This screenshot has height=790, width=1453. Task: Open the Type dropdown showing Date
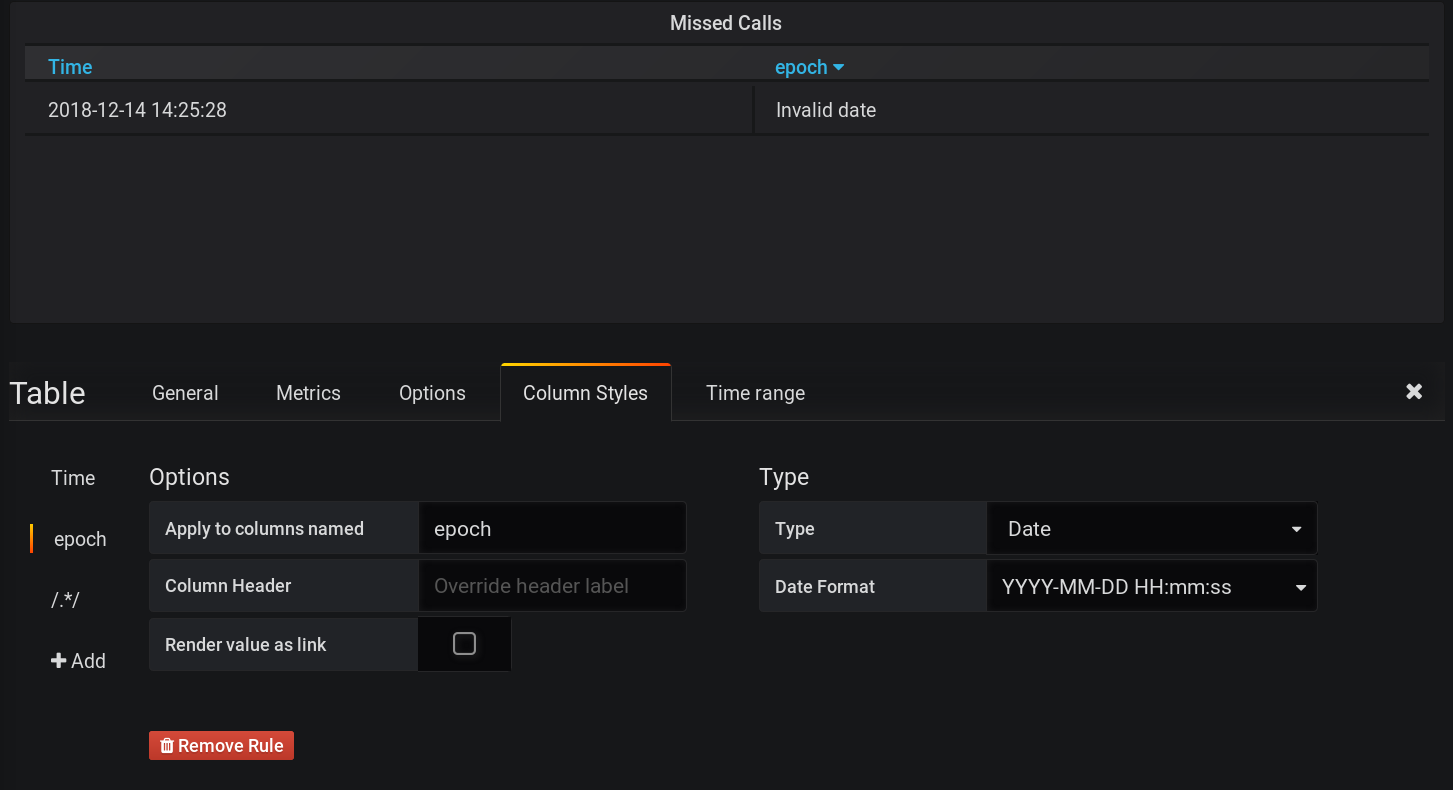[x=1150, y=528]
